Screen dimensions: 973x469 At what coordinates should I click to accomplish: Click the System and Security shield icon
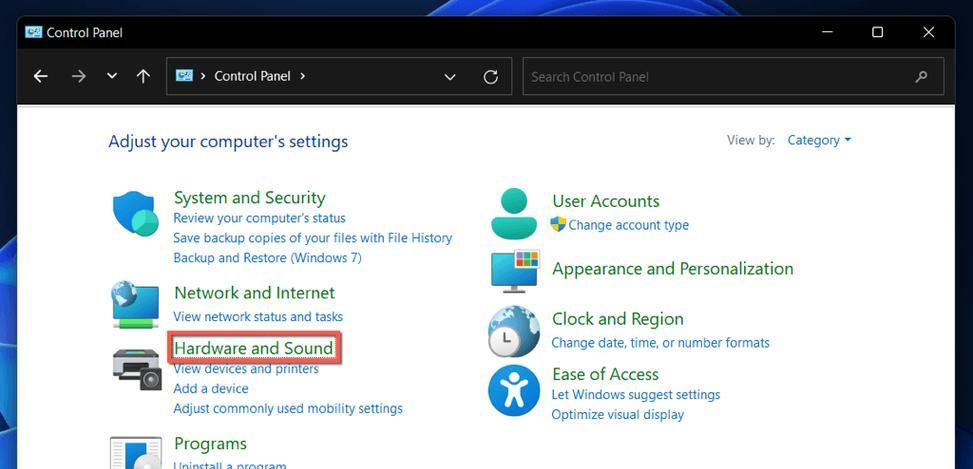point(135,213)
